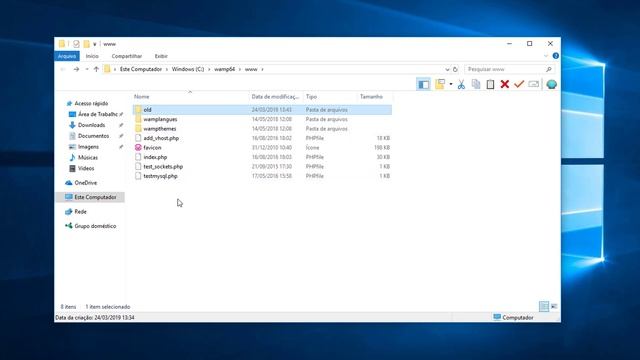
Task: Sort by the Tamanho column header
Action: [374, 97]
